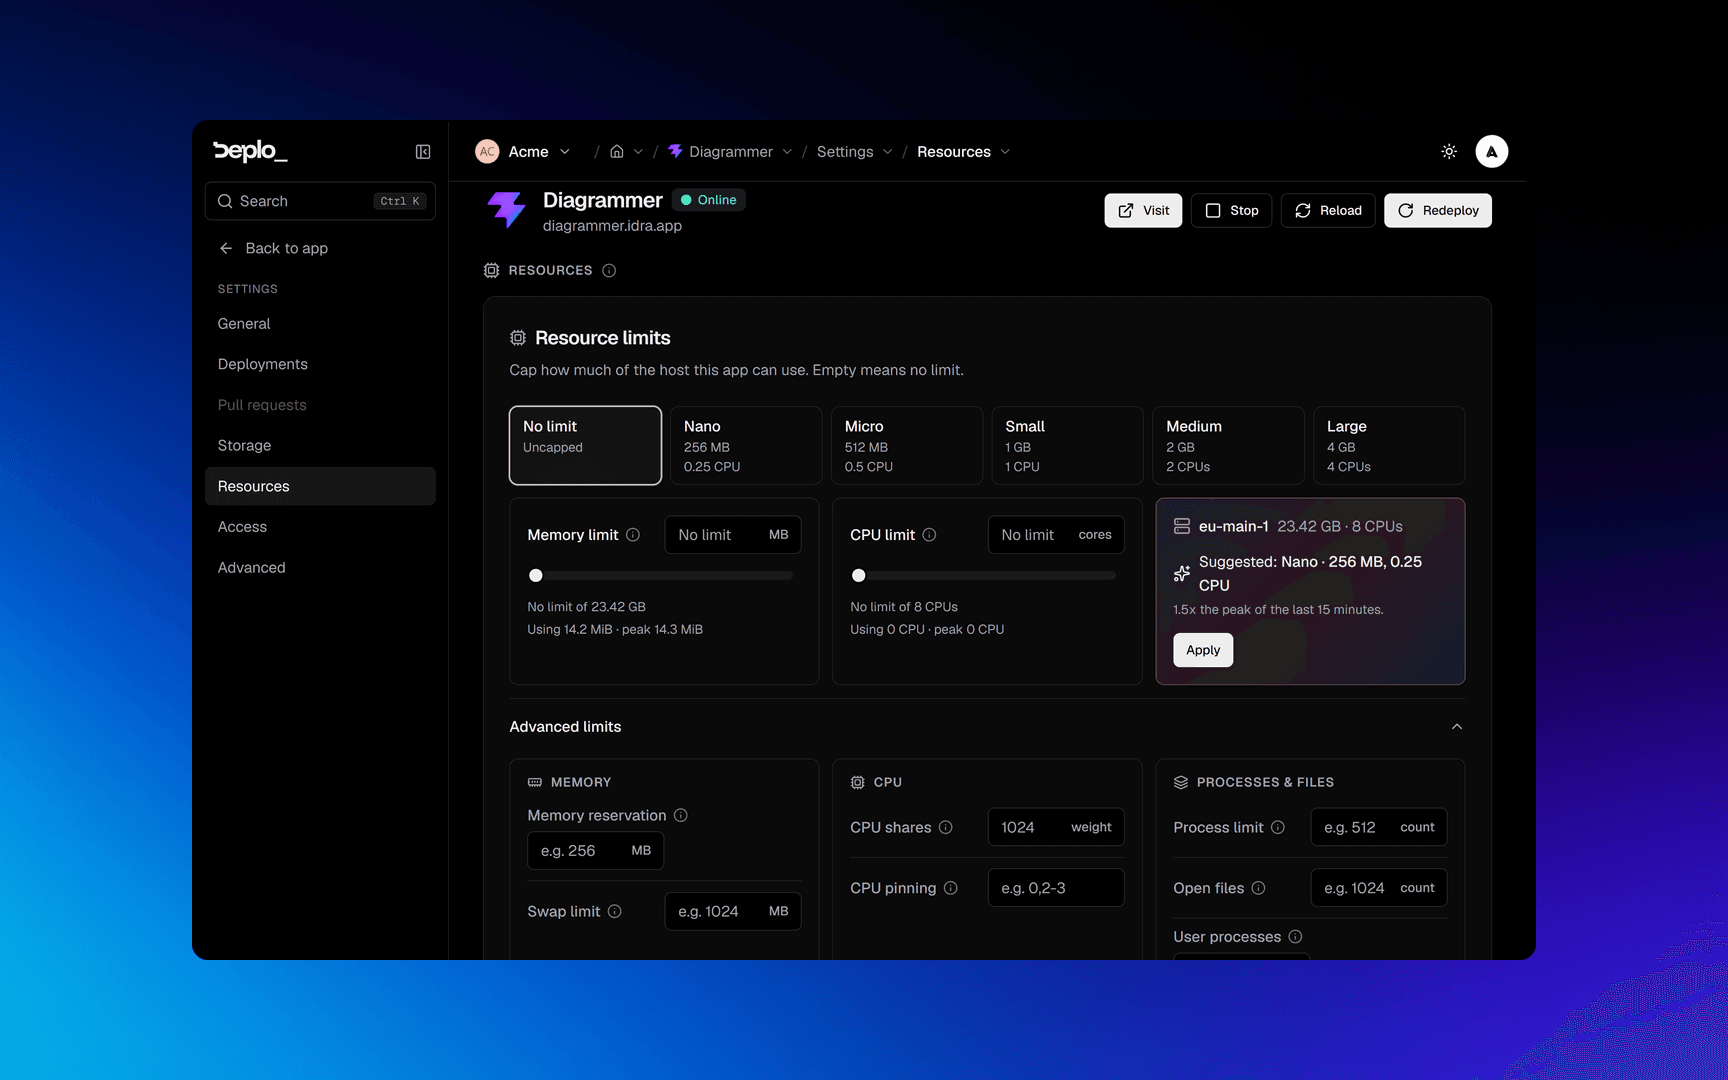Open Storage settings page

tap(320, 446)
